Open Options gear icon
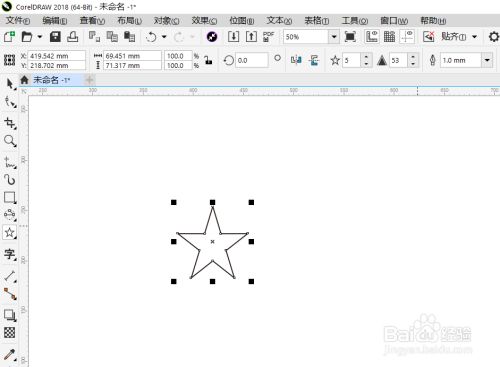Screen dimensions: 500x367 point(494,37)
